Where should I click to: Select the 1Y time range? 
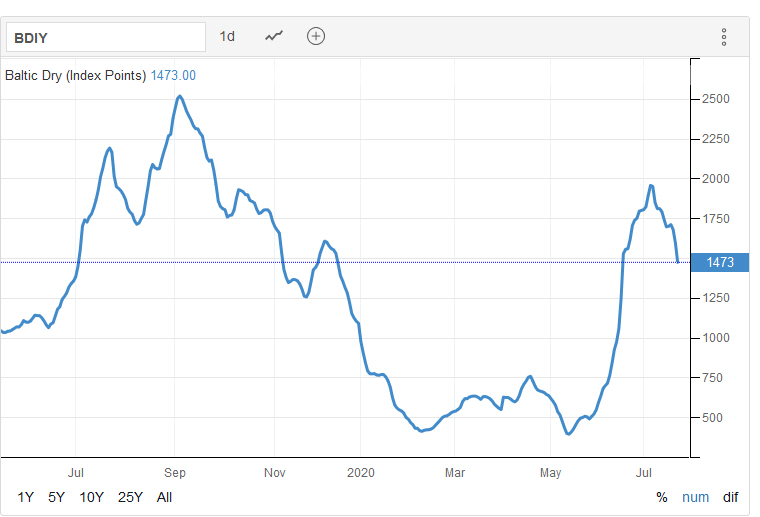[x=26, y=498]
